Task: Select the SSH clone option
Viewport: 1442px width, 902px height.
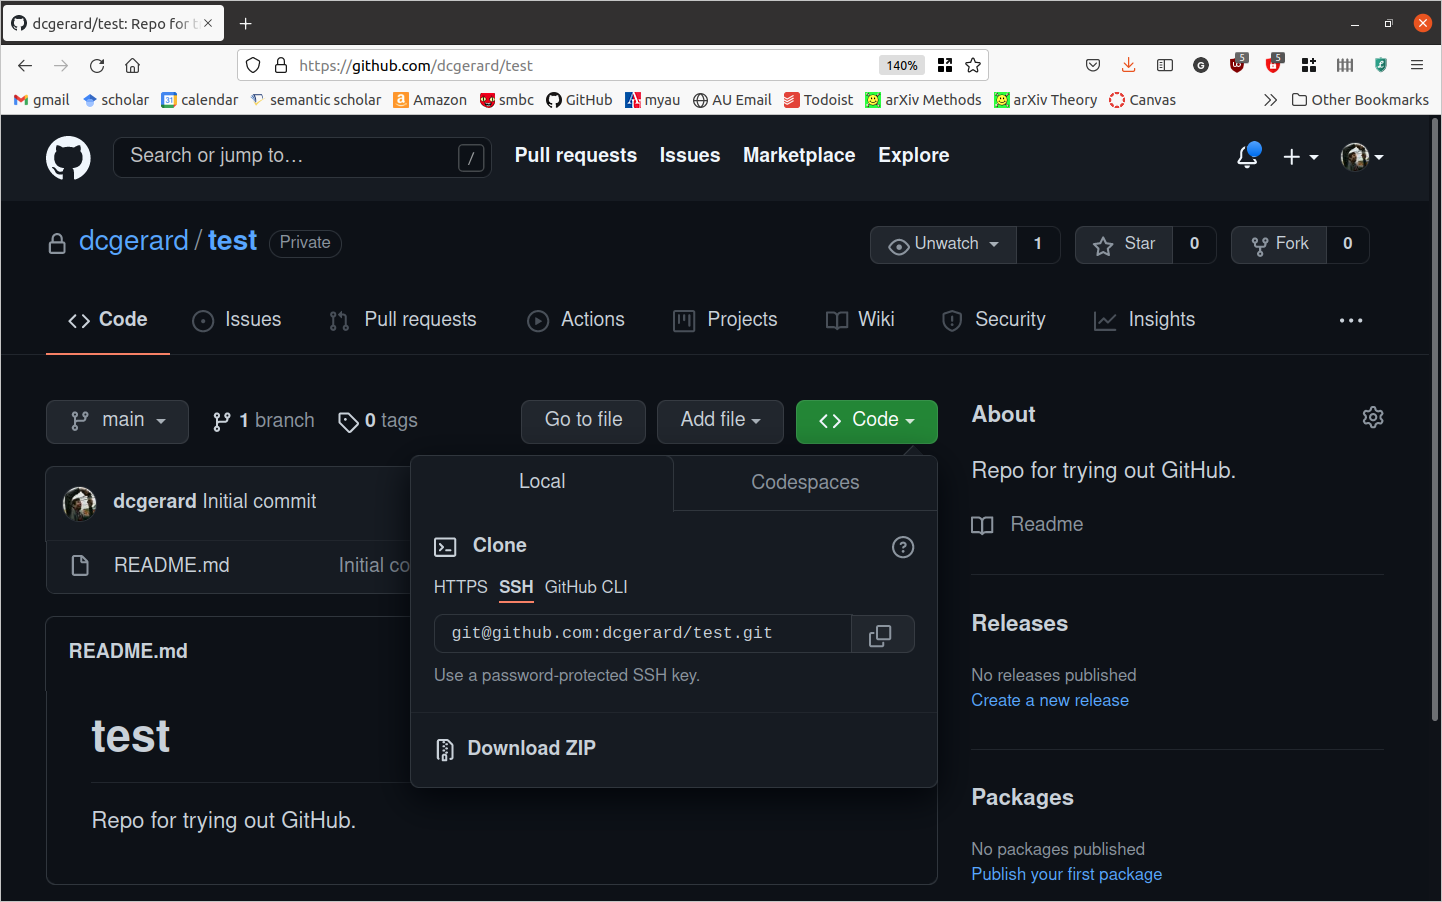Action: (x=516, y=587)
